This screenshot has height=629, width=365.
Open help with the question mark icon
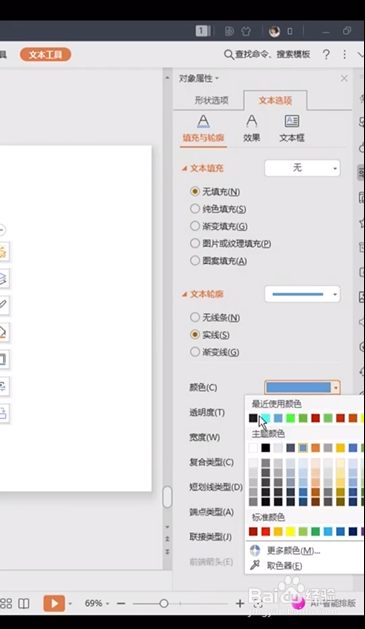click(x=326, y=55)
